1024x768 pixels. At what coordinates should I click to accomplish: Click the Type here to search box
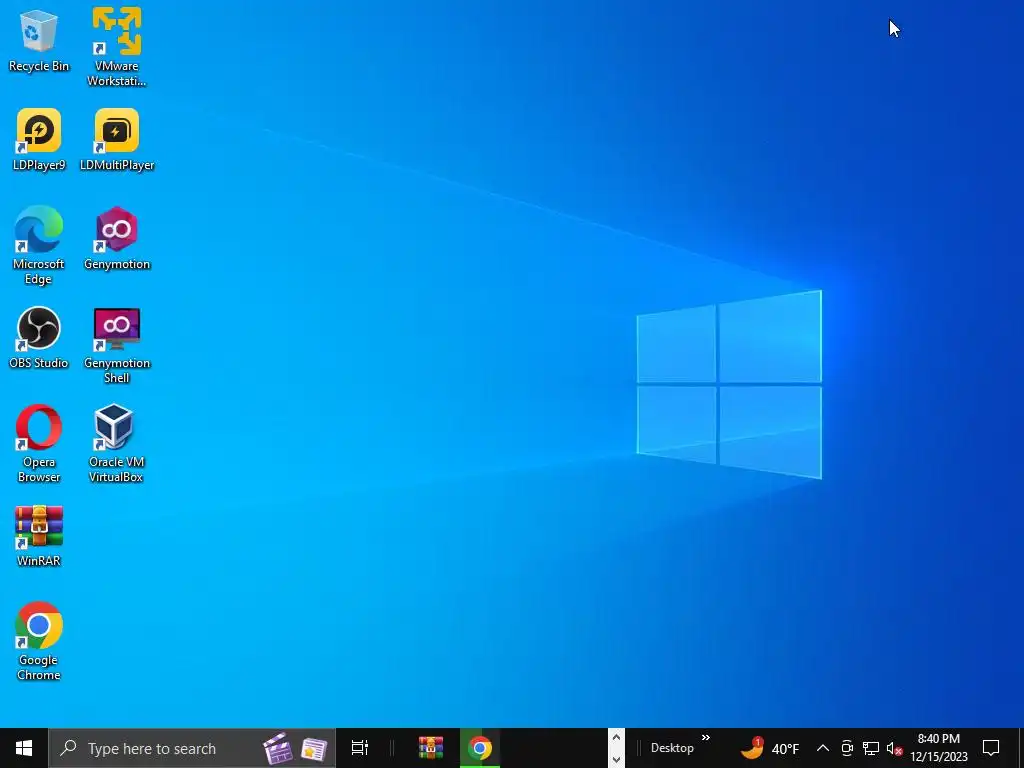tap(192, 748)
